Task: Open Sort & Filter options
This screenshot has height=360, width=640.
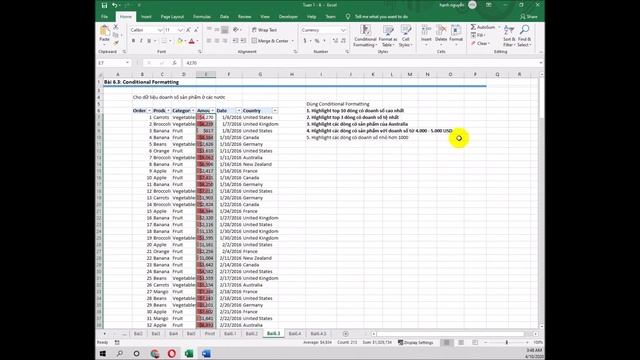Action: (509, 36)
